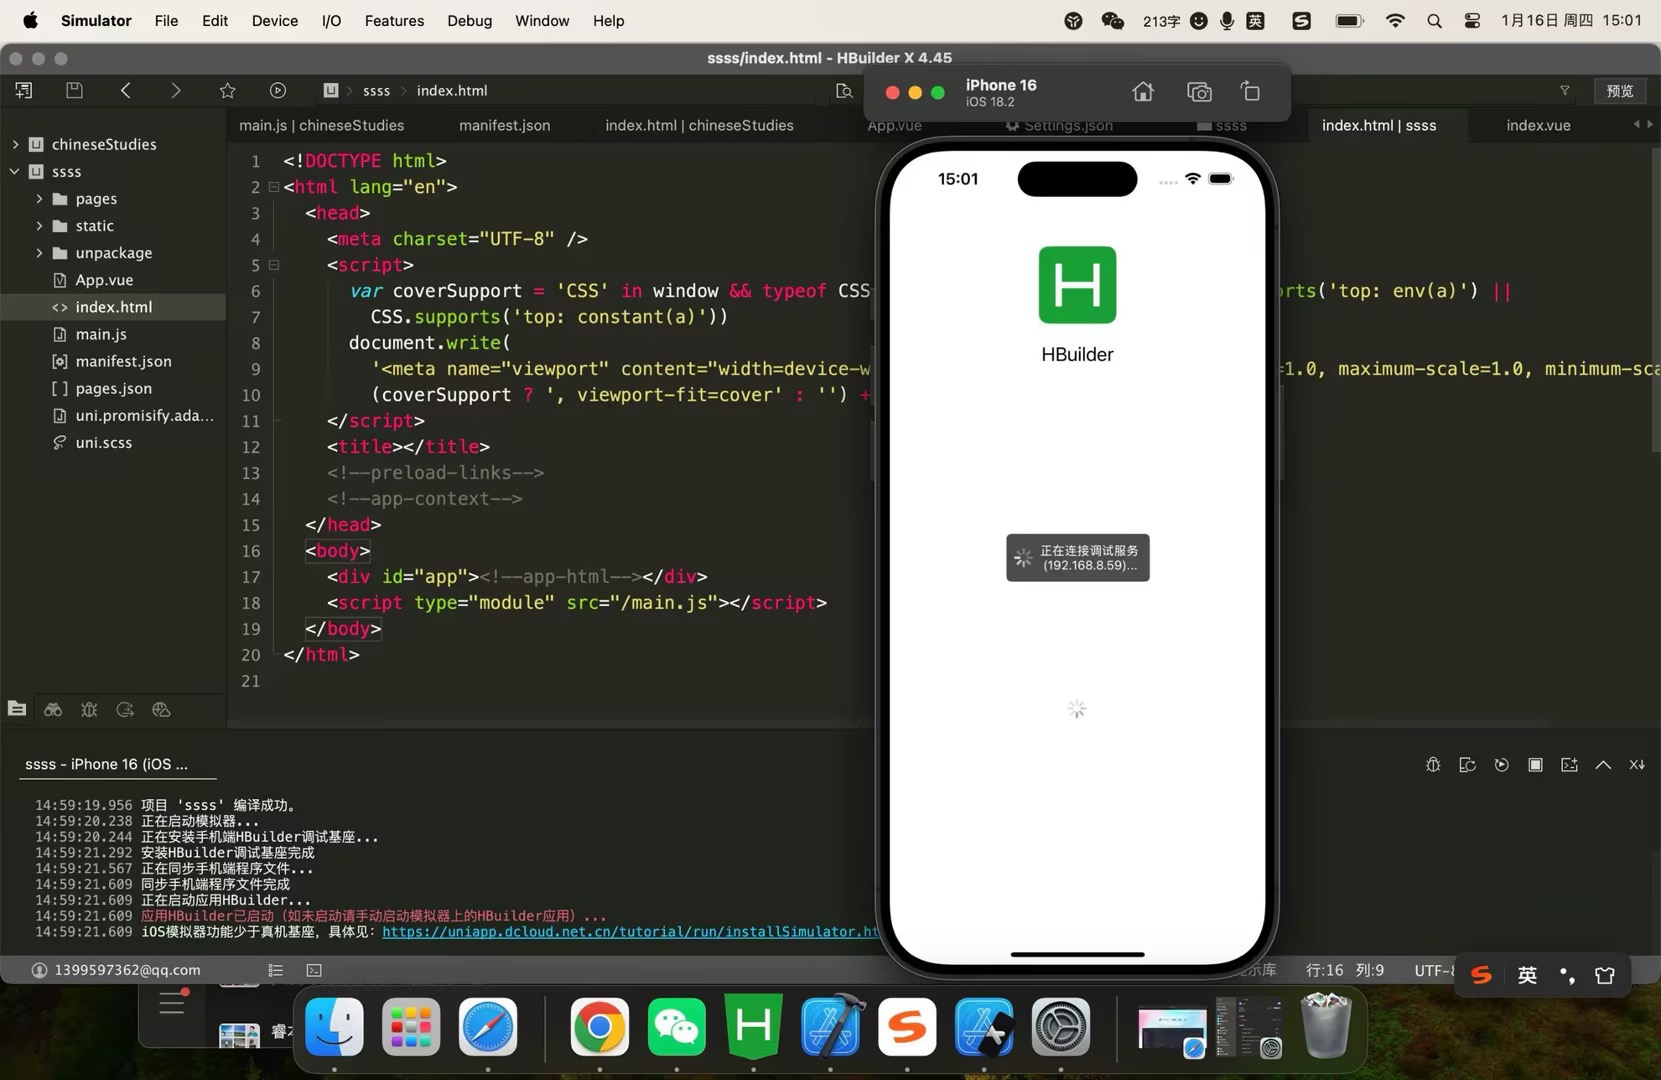Collapse the script fold marker on line 5
Image resolution: width=1661 pixels, height=1080 pixels.
273,265
